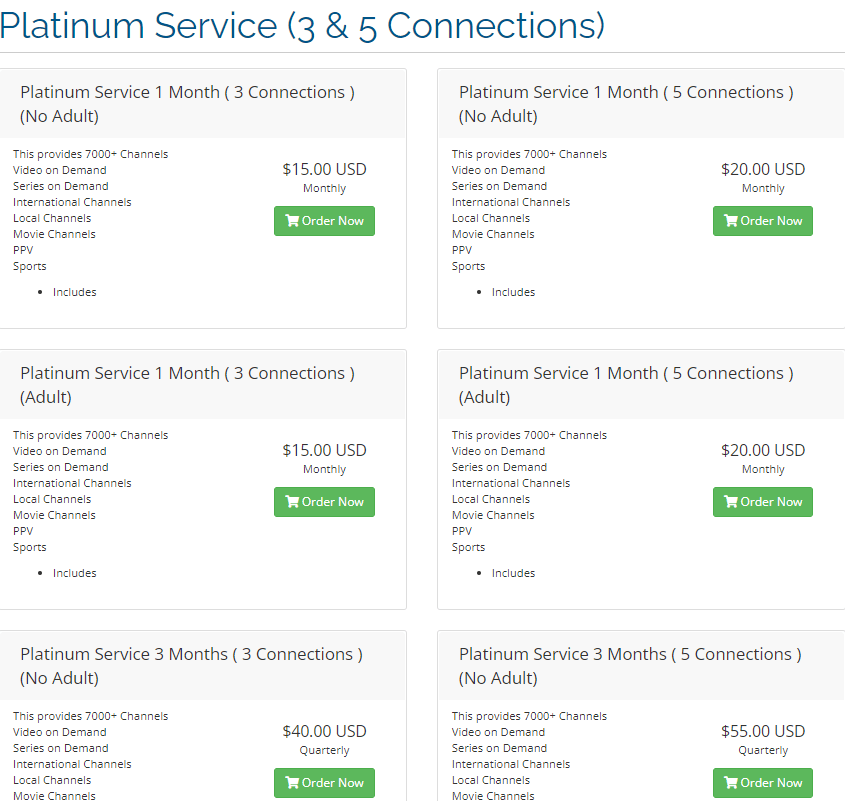Click Includes bullet in first 3 Connections card
The image size is (845, 801).
[74, 292]
